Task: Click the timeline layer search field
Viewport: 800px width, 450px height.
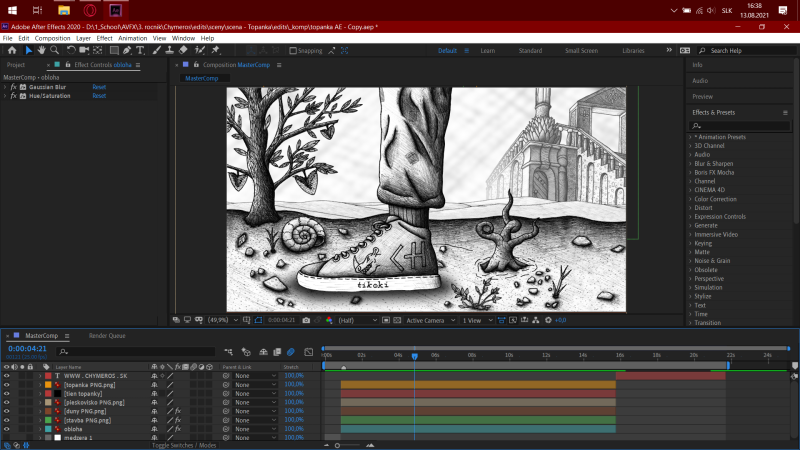Action: click(x=136, y=352)
